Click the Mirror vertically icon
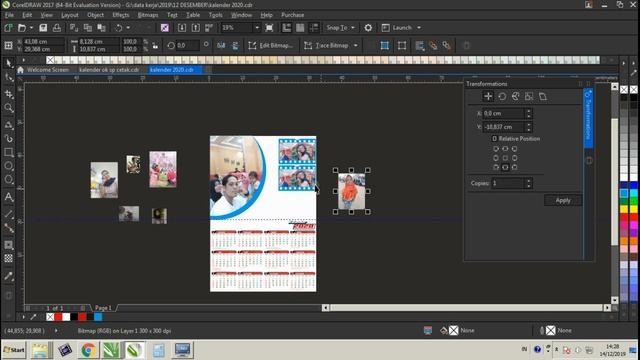 coord(235,45)
